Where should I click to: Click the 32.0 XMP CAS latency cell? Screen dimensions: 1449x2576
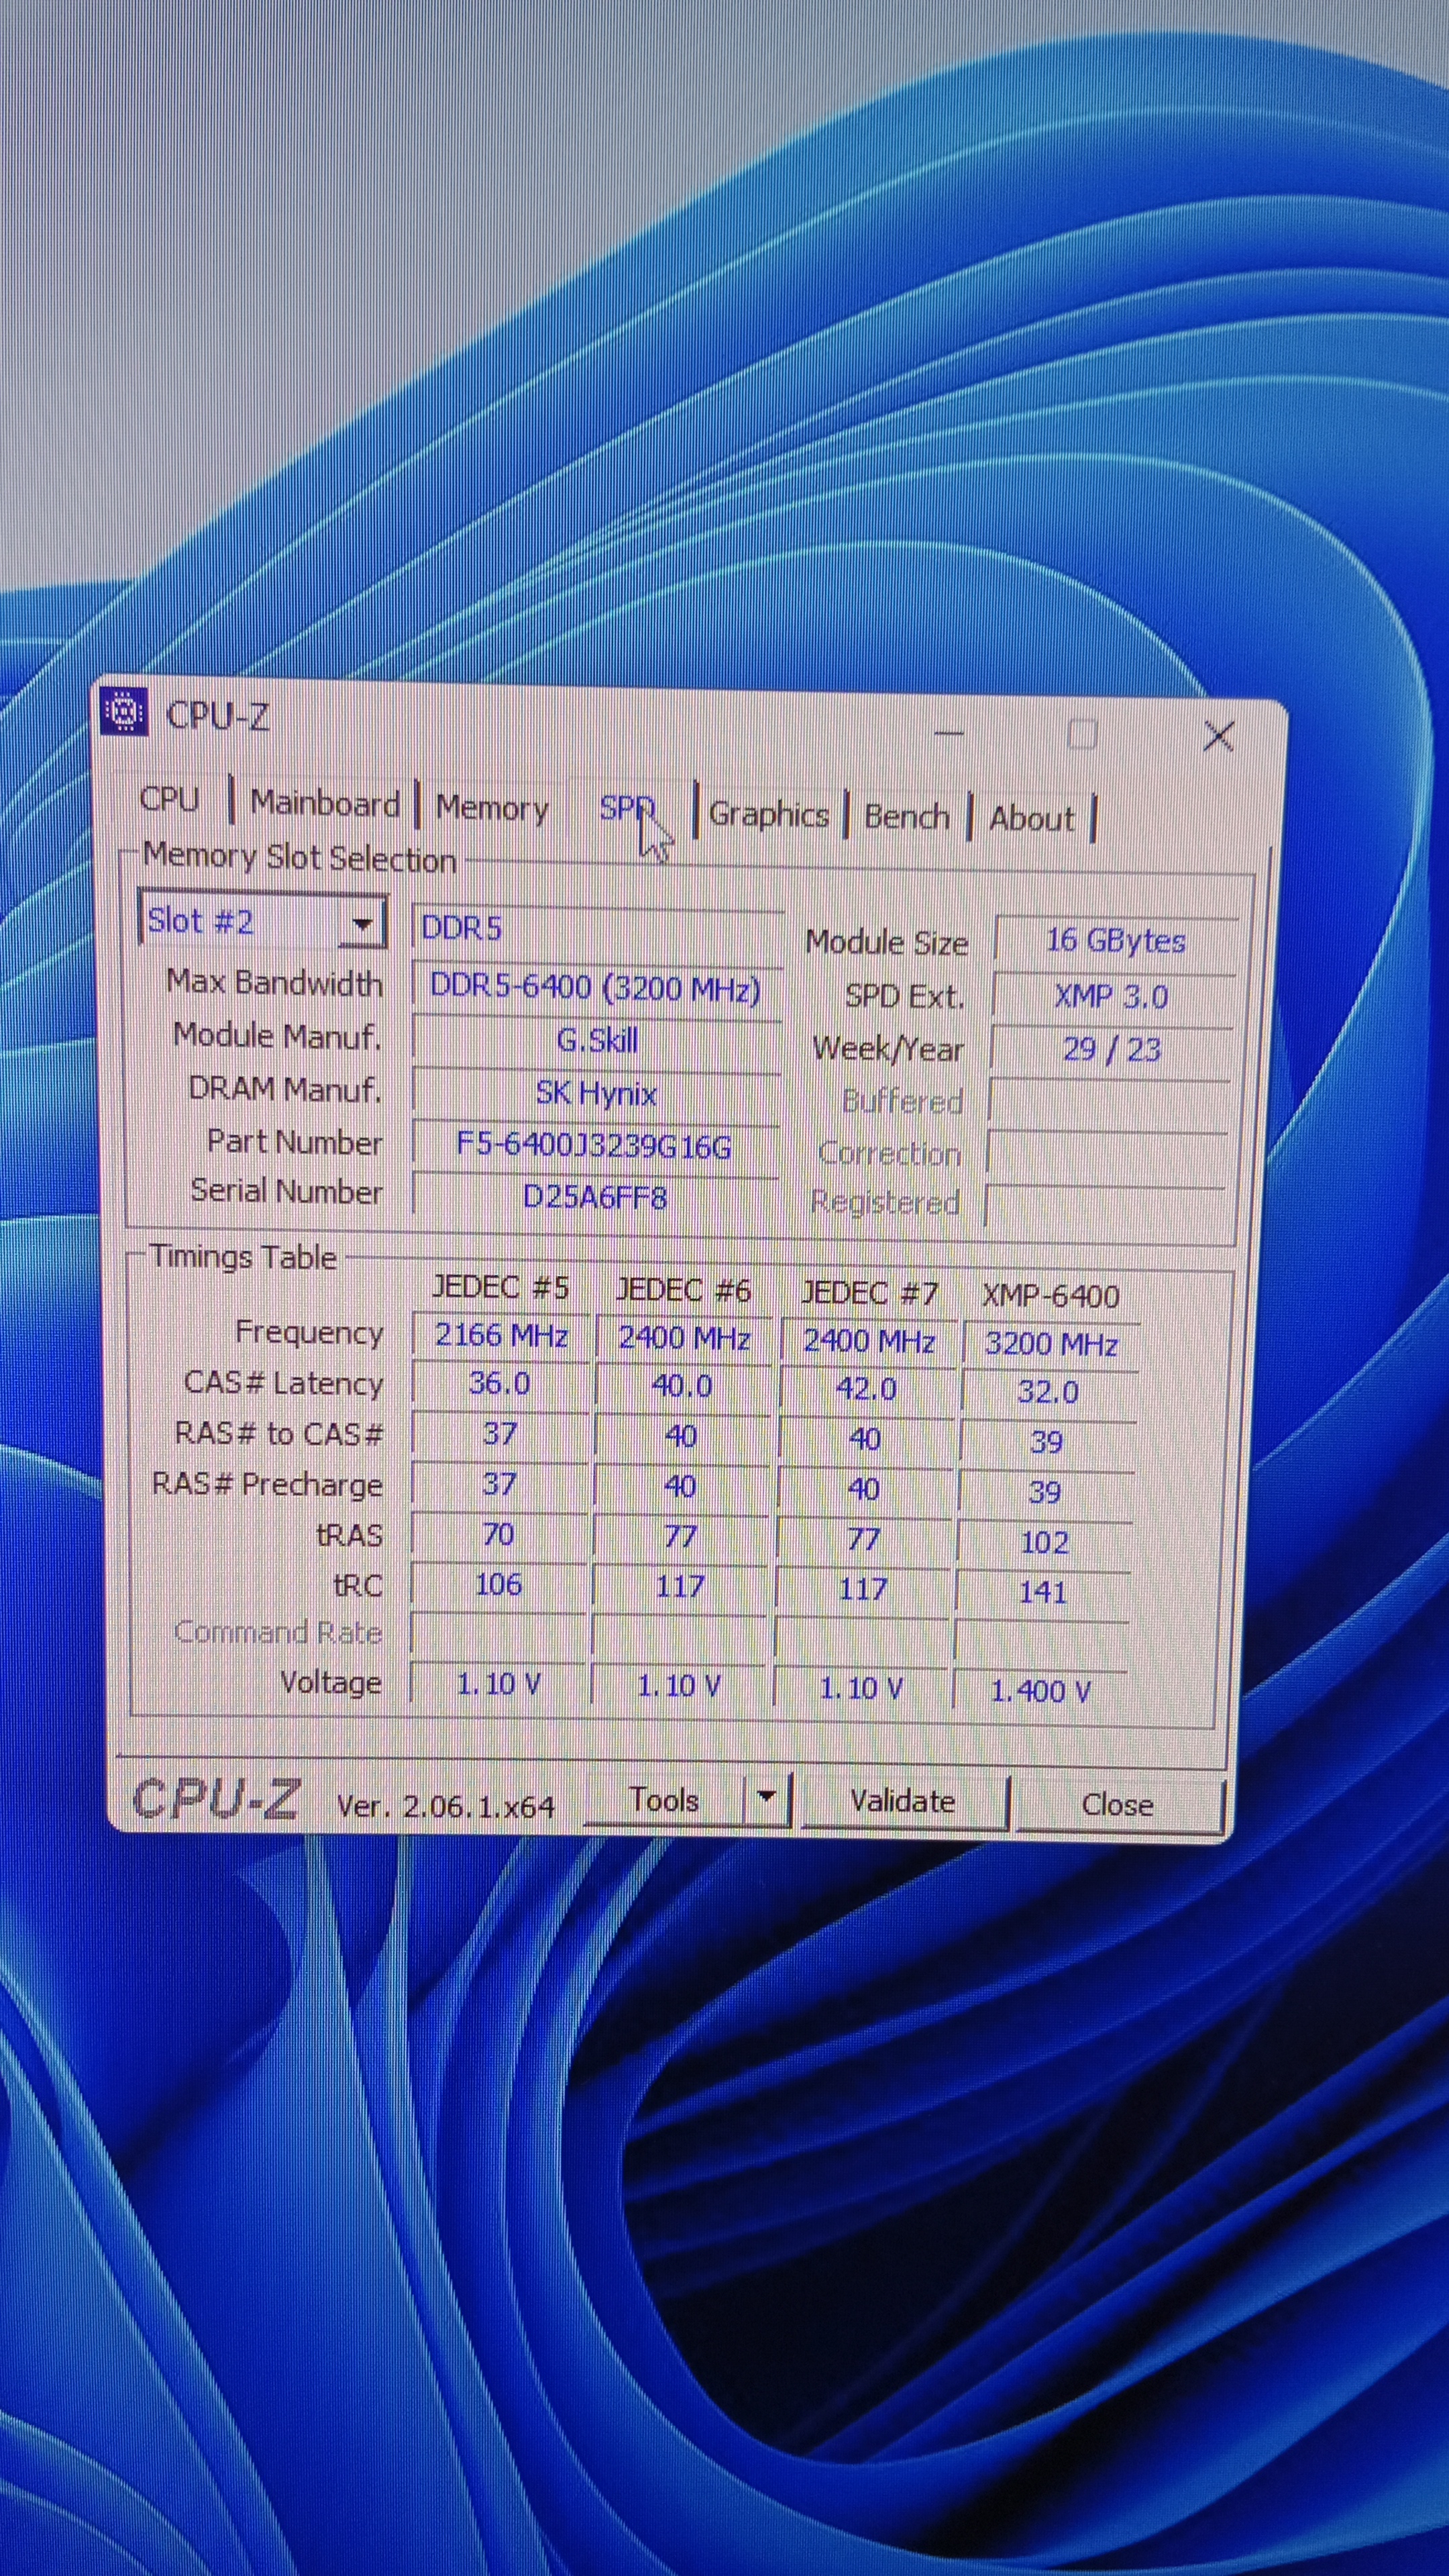pos(1048,1392)
